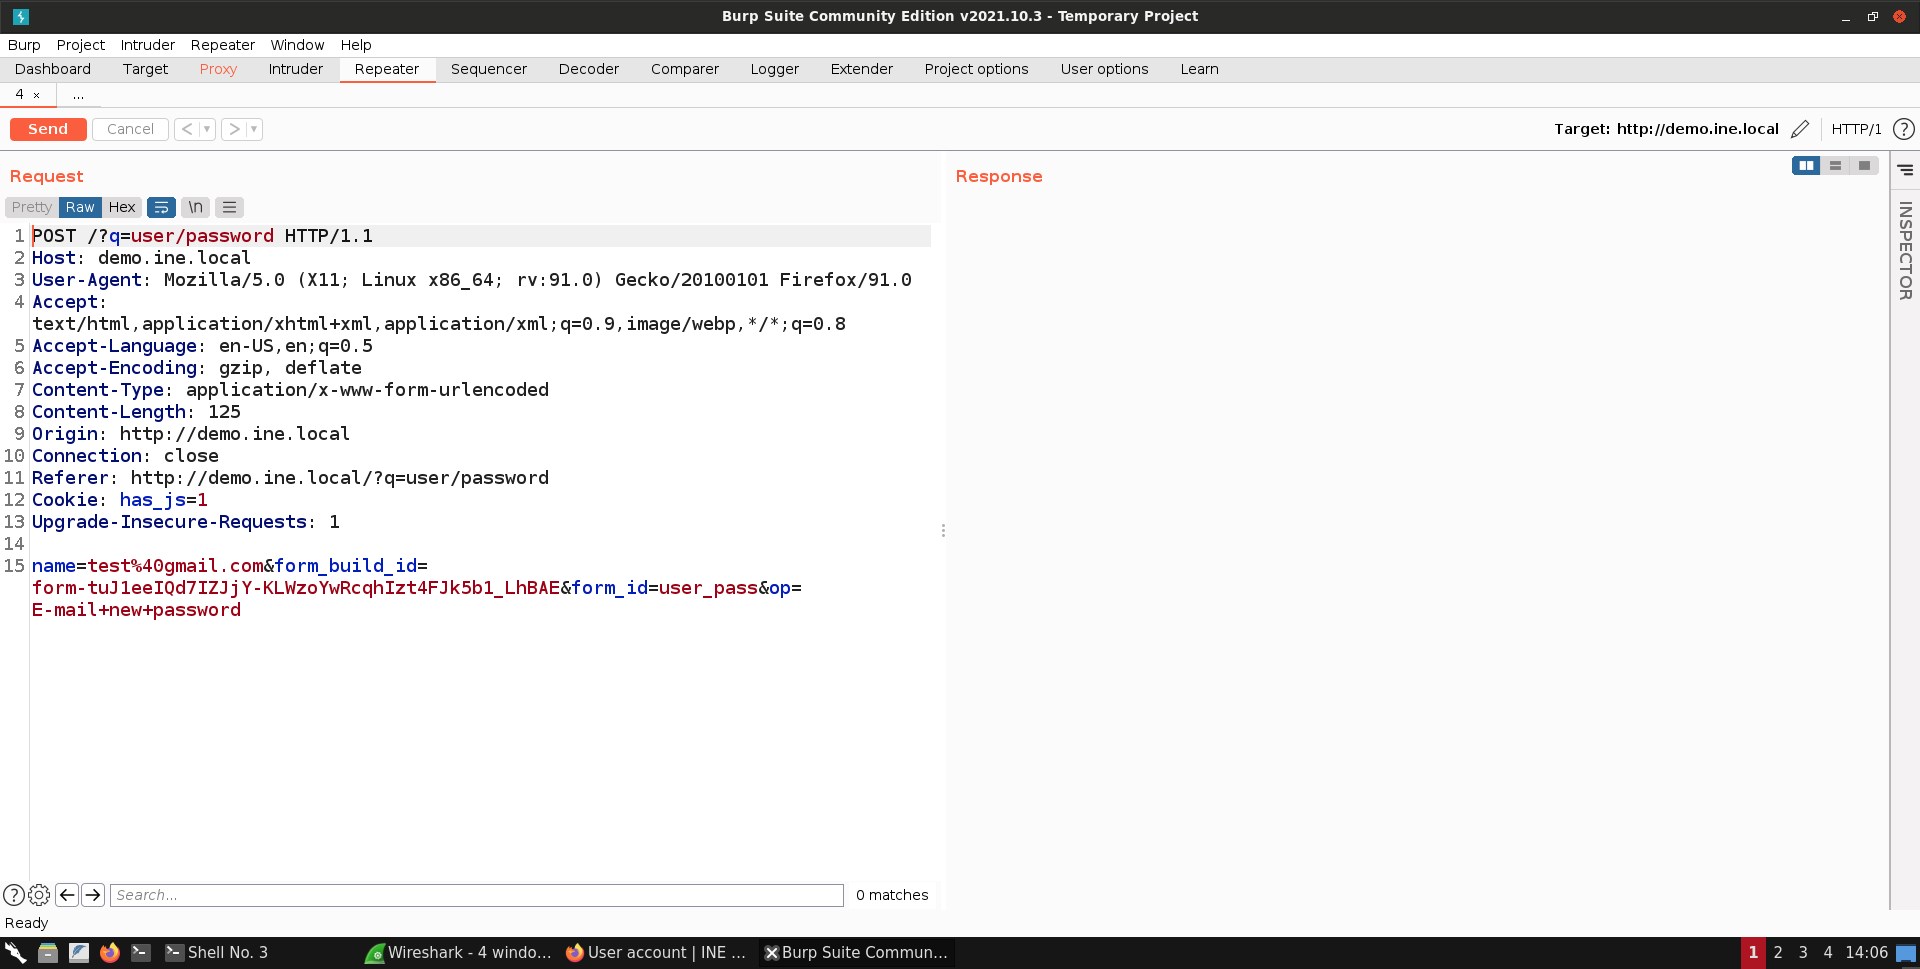1920x969 pixels.
Task: Click the Cancel button
Action: coord(130,129)
